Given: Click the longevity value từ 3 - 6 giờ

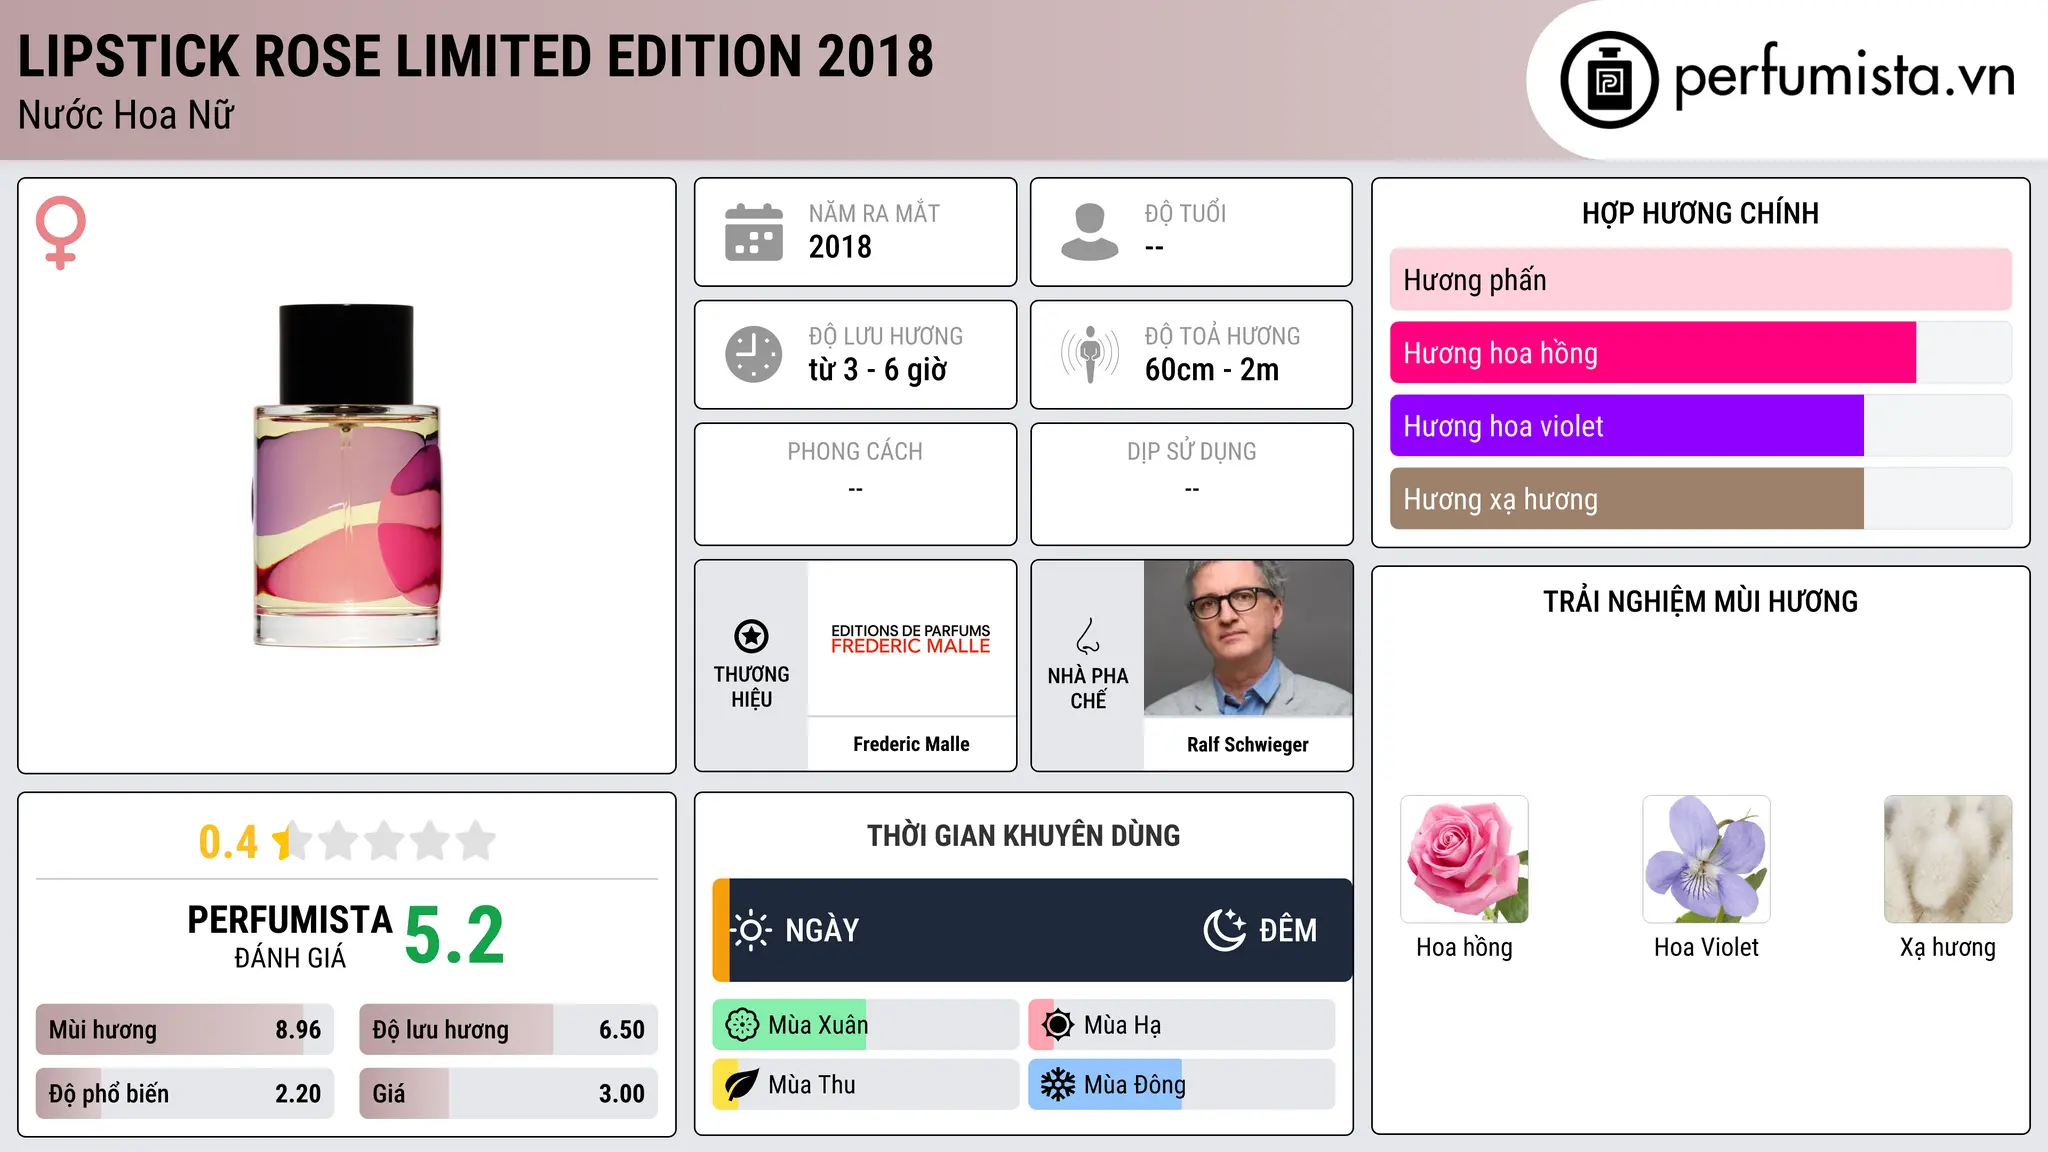Looking at the screenshot, I should coord(877,370).
